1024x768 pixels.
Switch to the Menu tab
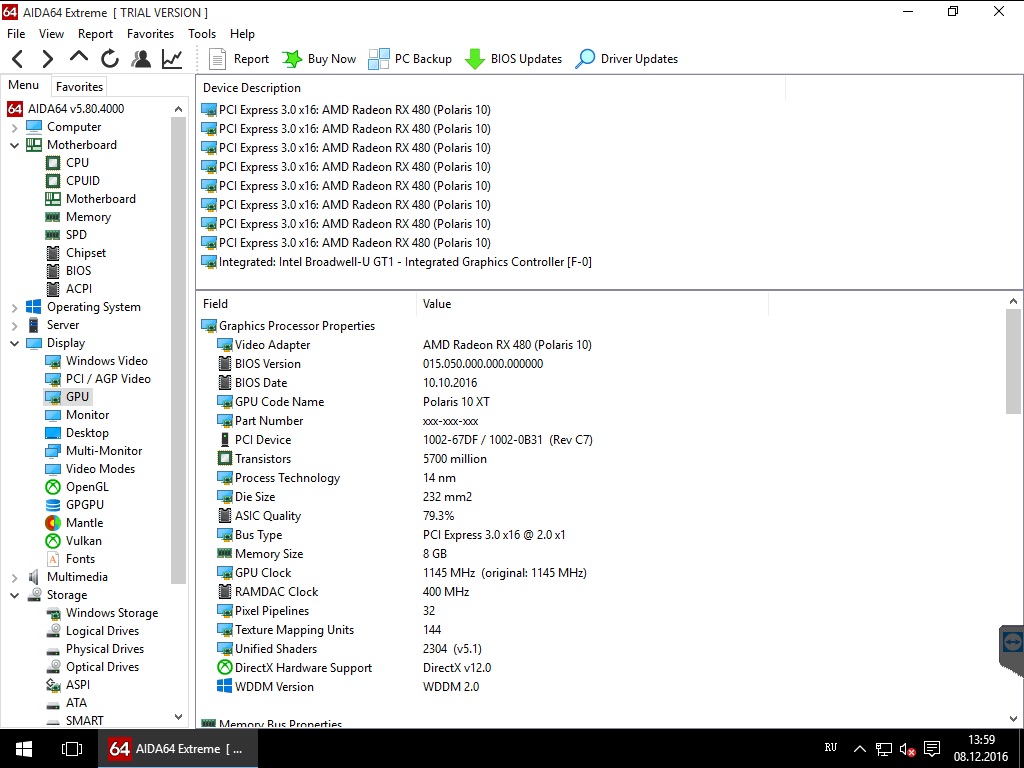[24, 85]
